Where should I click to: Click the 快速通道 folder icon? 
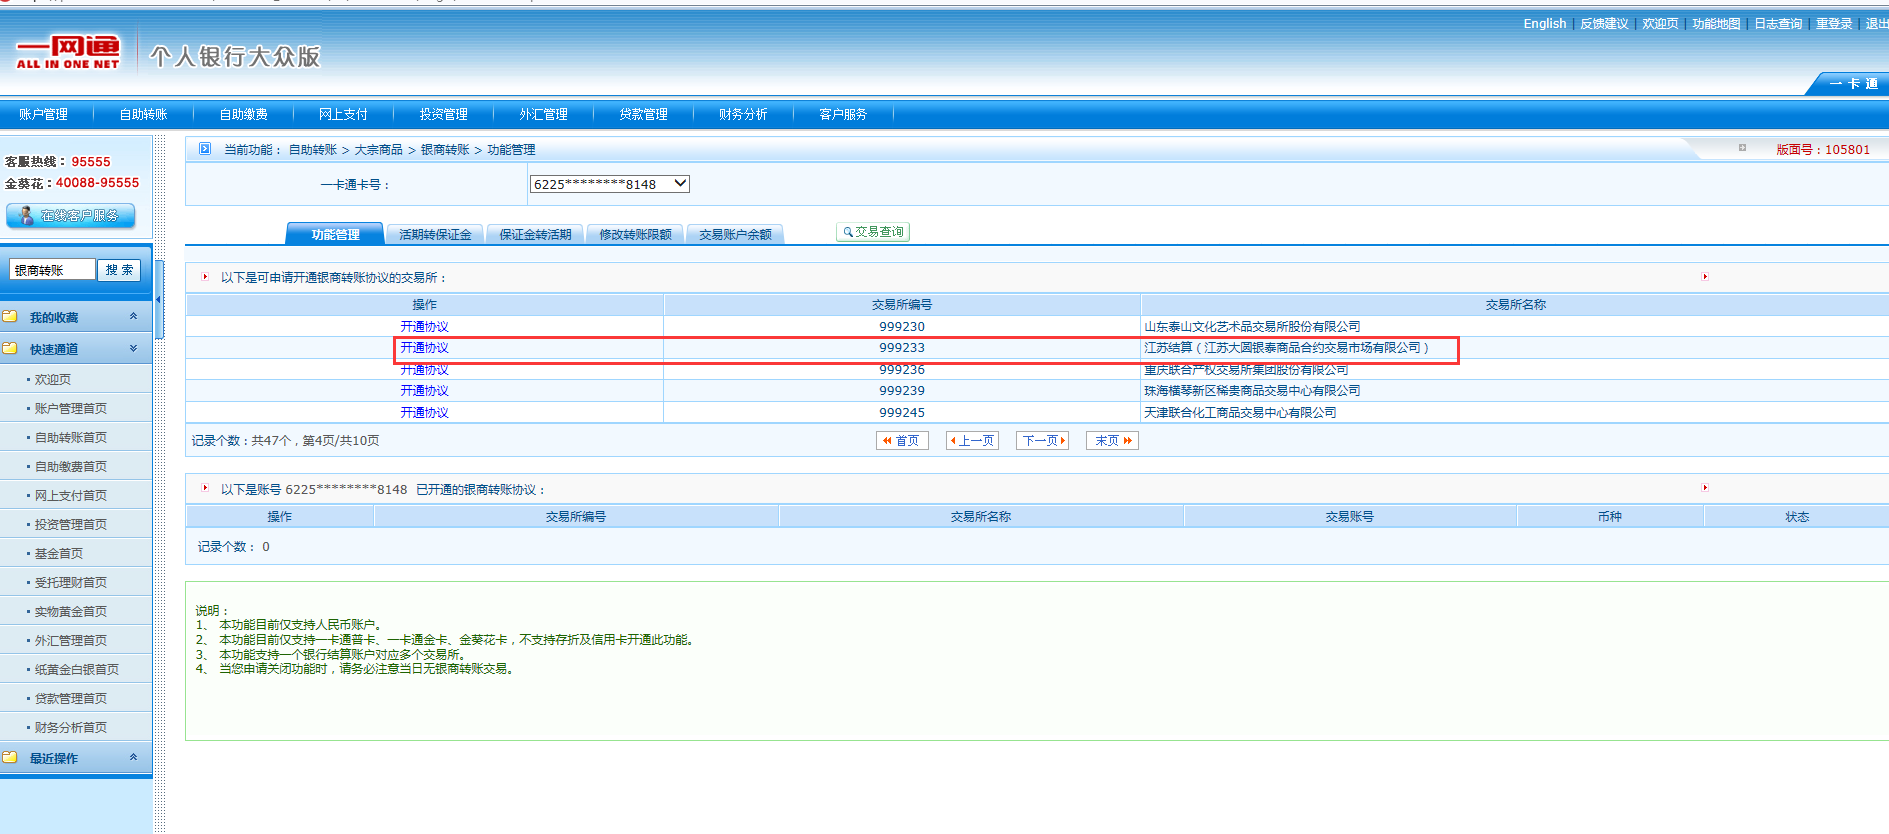pos(10,348)
